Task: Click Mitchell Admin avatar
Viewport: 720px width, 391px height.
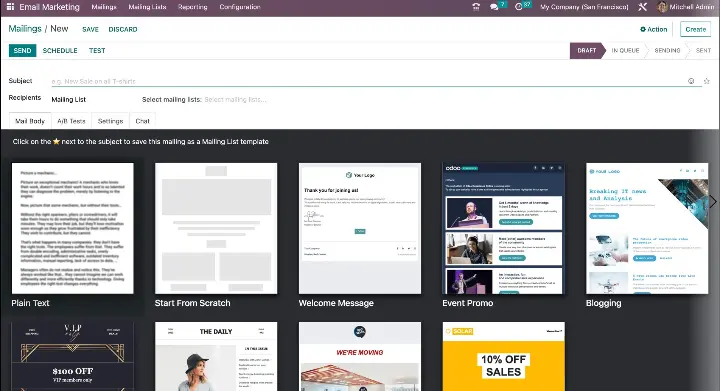Action: (662, 7)
